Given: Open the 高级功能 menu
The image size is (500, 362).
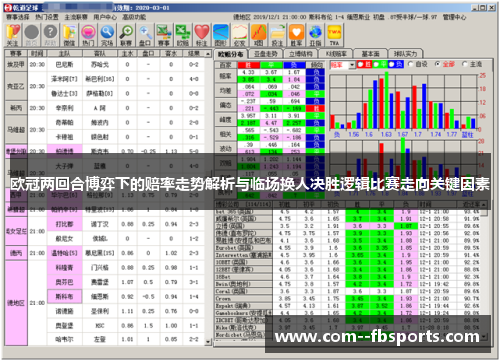Looking at the screenshot, I should coord(134,17).
